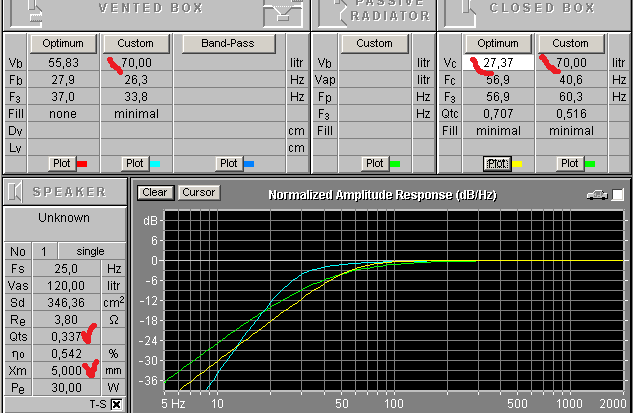Click the single configuration field
The height and width of the screenshot is (413, 633).
pyautogui.click(x=91, y=252)
